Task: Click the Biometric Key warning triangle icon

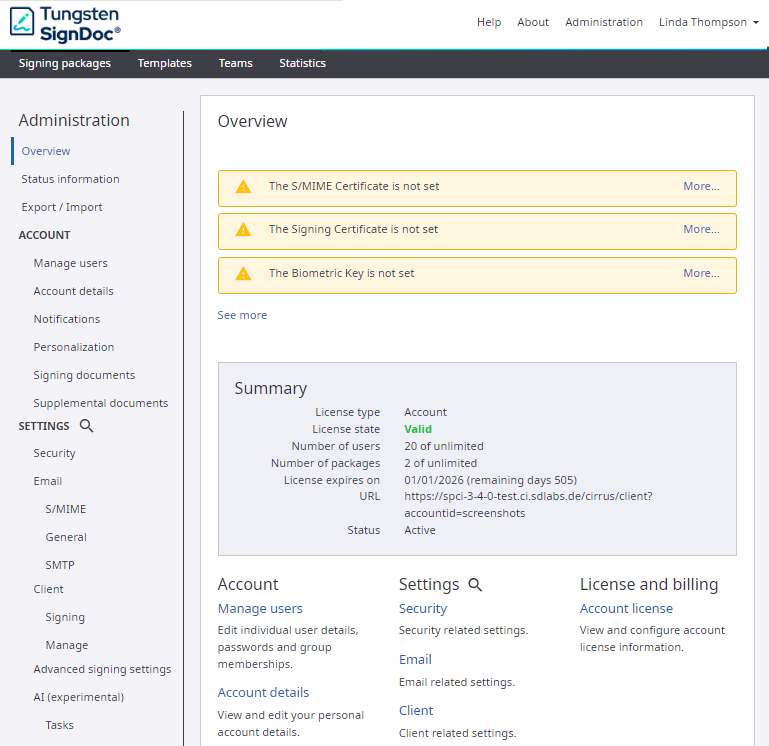Action: pyautogui.click(x=243, y=274)
